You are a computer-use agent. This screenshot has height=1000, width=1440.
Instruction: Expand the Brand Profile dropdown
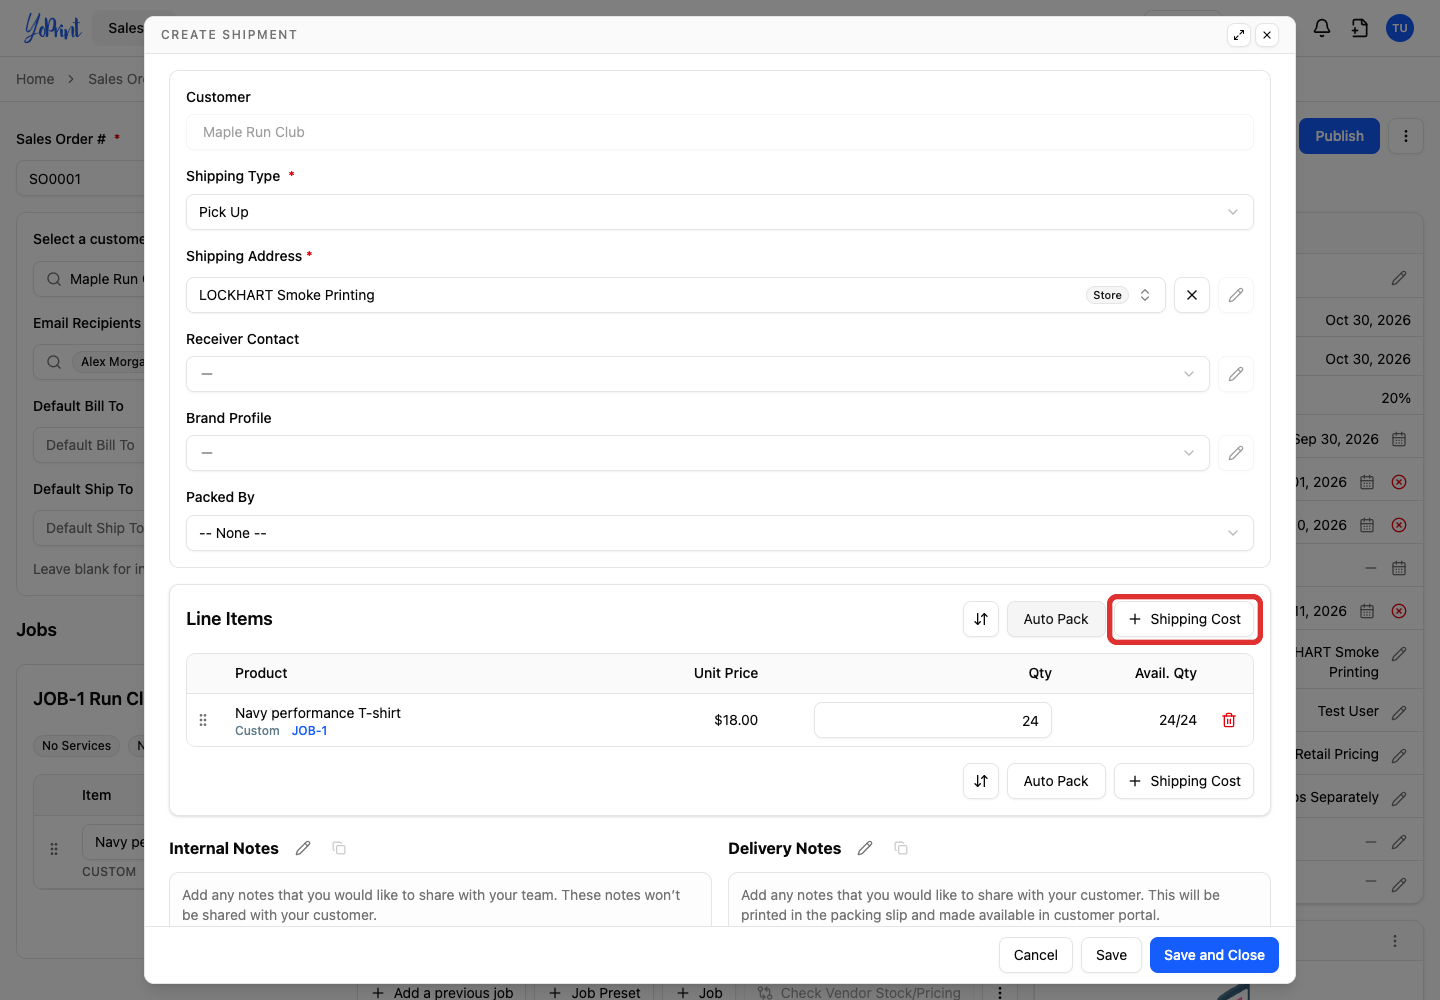698,453
